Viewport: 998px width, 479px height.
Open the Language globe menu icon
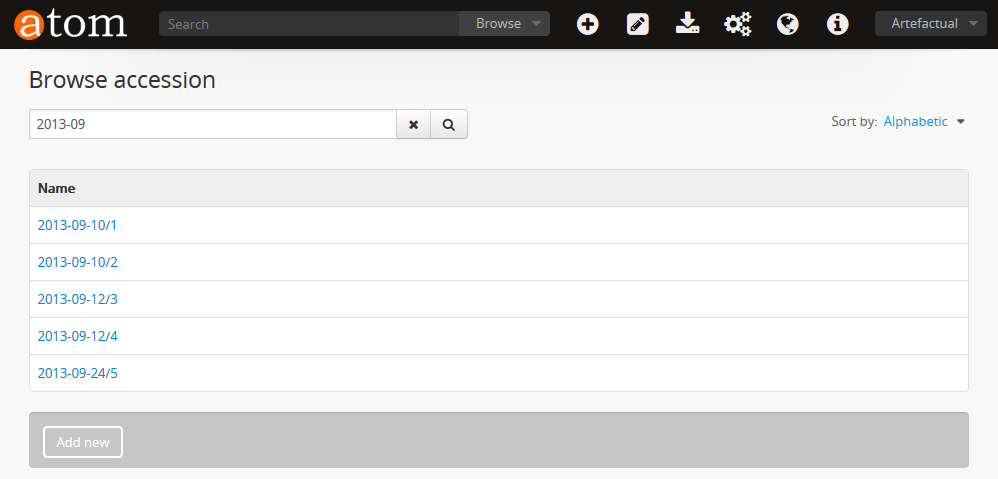(788, 24)
